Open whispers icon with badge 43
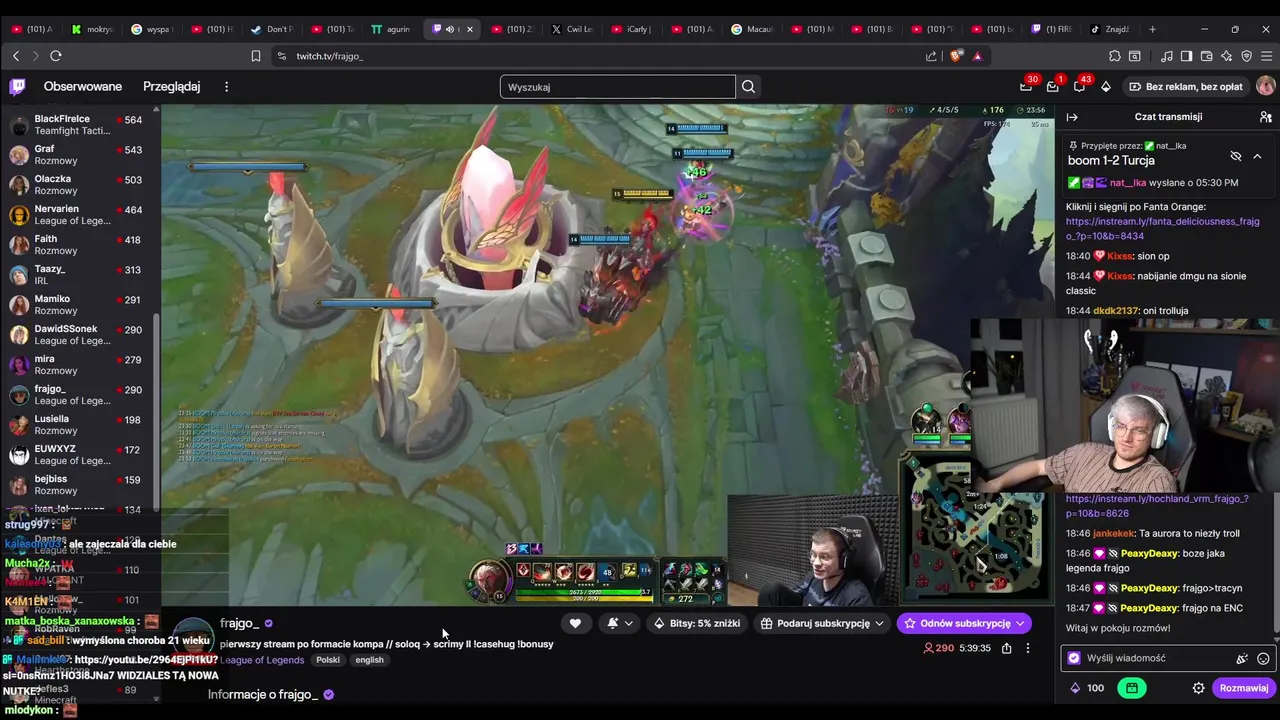 pos(1079,87)
